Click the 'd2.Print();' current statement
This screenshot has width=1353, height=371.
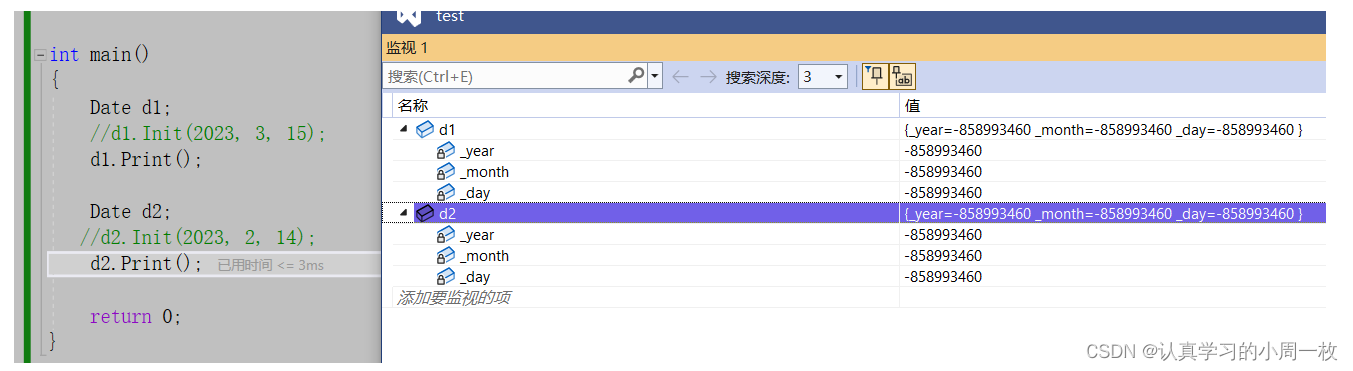(x=146, y=264)
